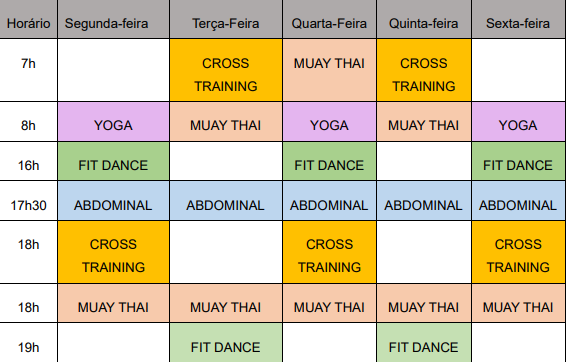Screen dimensions: 566x362
Task: Select the Horário column header
Action: click(28, 19)
